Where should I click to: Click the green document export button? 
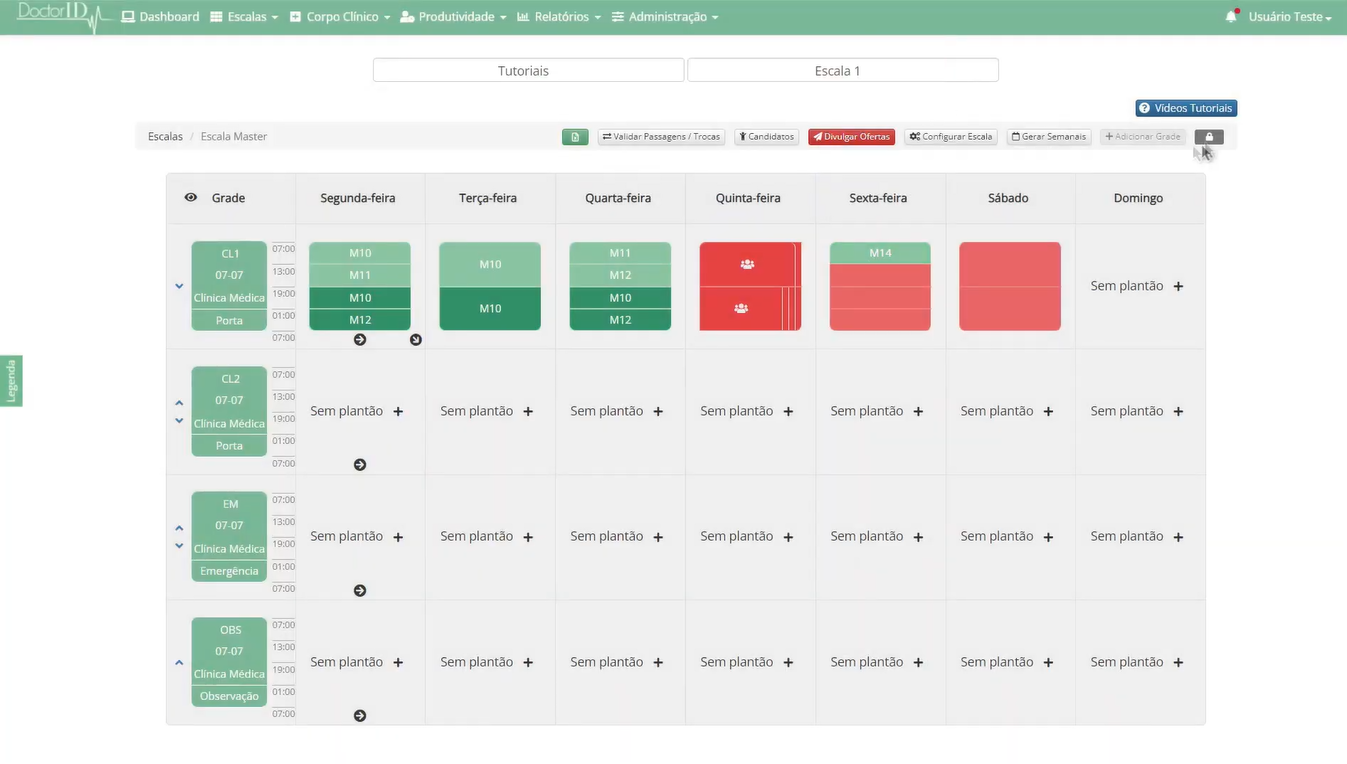[x=575, y=137]
